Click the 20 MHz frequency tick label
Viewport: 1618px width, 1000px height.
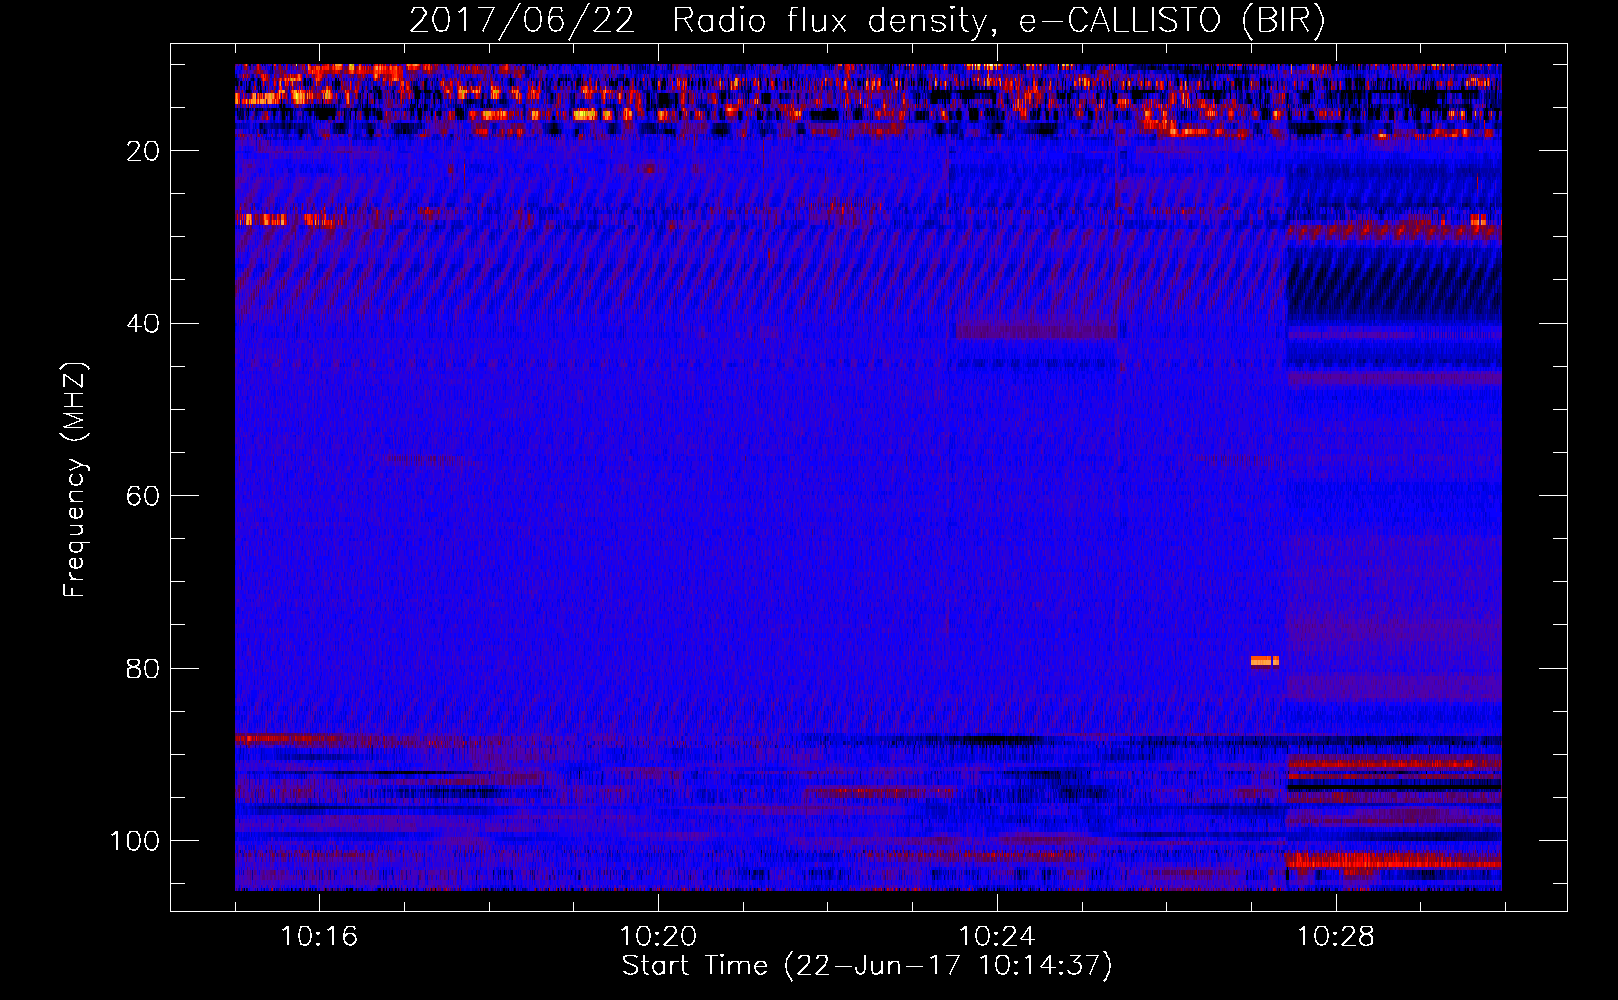point(143,151)
